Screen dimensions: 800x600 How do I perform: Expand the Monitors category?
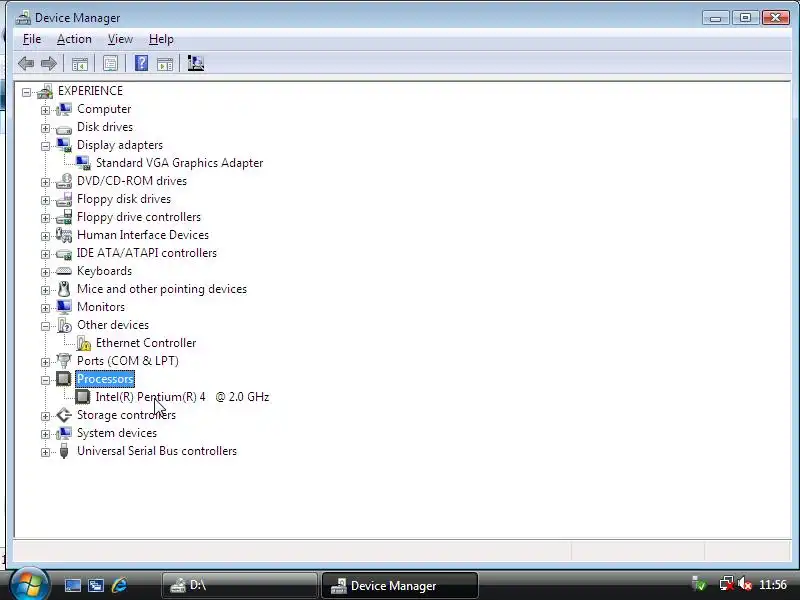click(45, 308)
